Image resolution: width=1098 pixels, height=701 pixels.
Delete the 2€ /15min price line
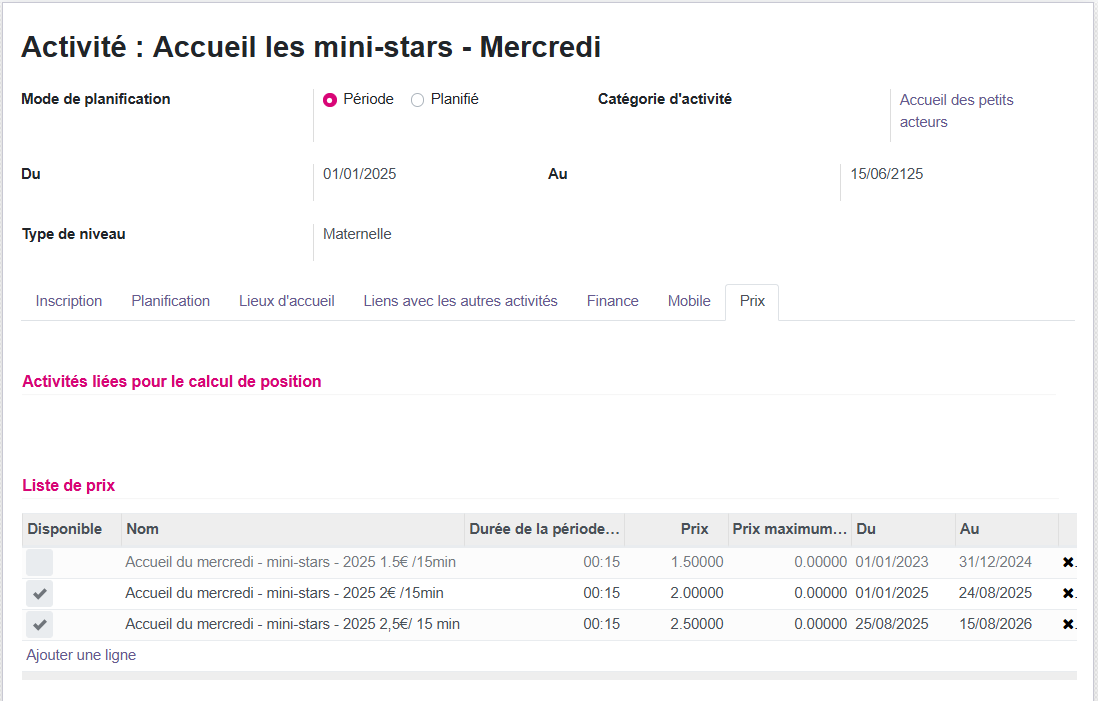(1067, 593)
